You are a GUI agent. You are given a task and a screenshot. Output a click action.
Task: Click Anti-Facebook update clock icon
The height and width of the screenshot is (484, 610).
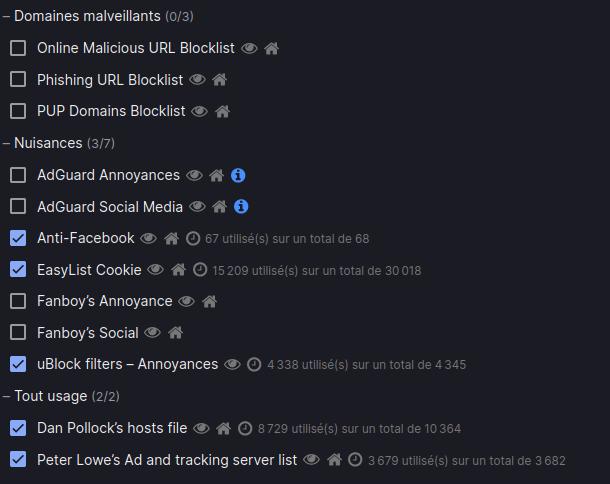tap(193, 238)
